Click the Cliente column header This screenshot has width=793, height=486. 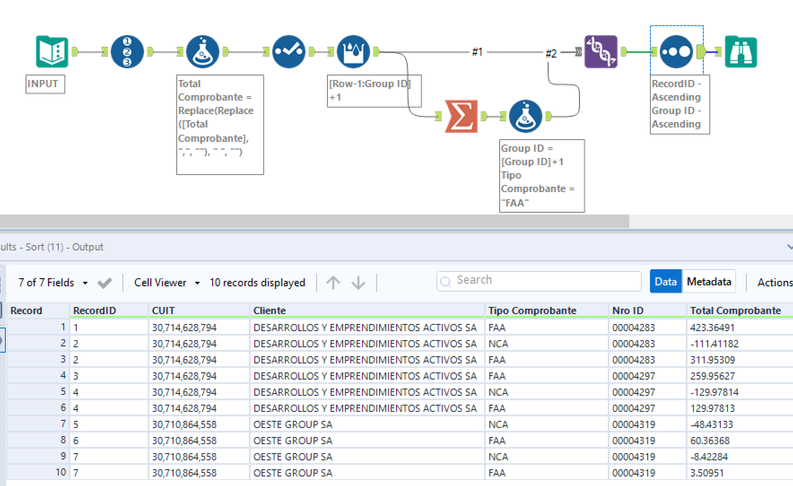tap(367, 311)
